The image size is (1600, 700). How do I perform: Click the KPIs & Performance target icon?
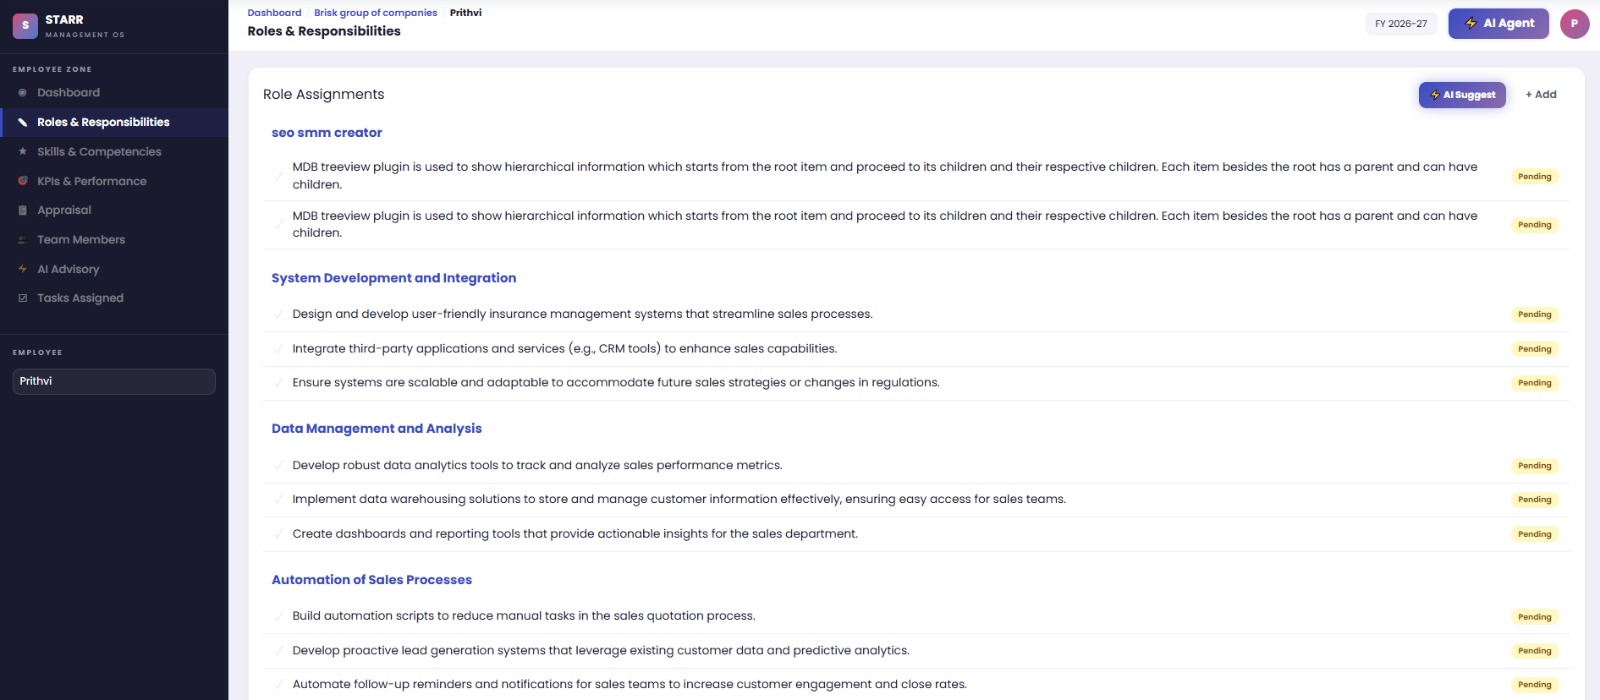(22, 181)
